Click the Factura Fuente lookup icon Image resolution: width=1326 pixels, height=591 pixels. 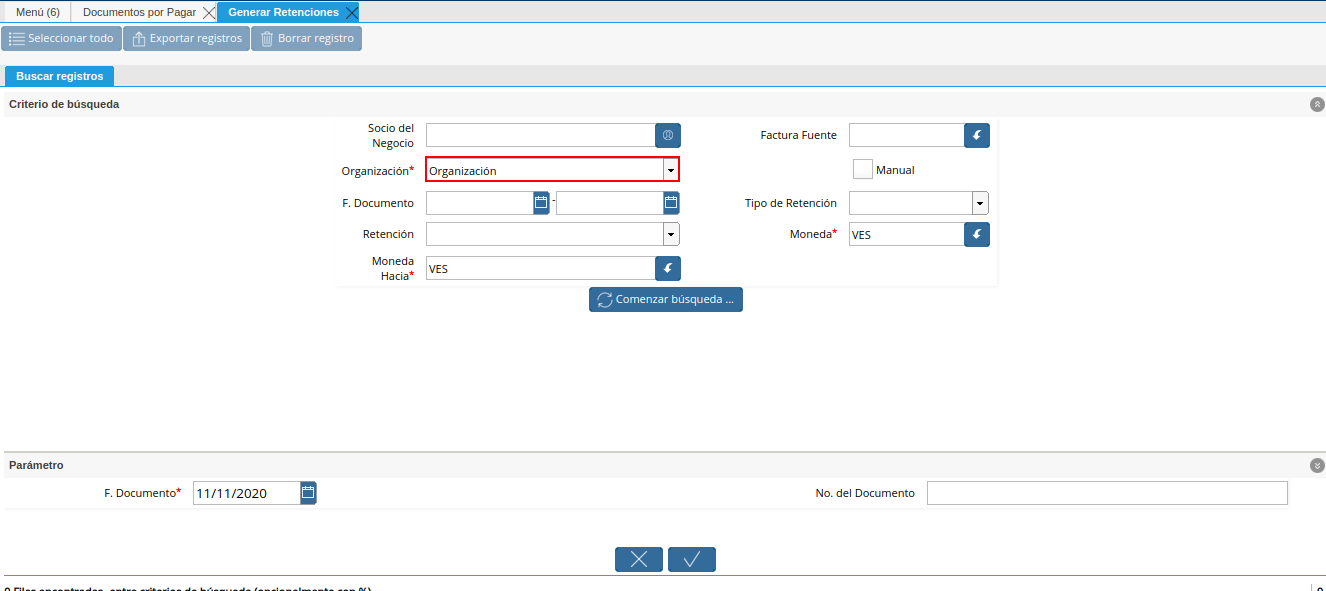(x=976, y=135)
